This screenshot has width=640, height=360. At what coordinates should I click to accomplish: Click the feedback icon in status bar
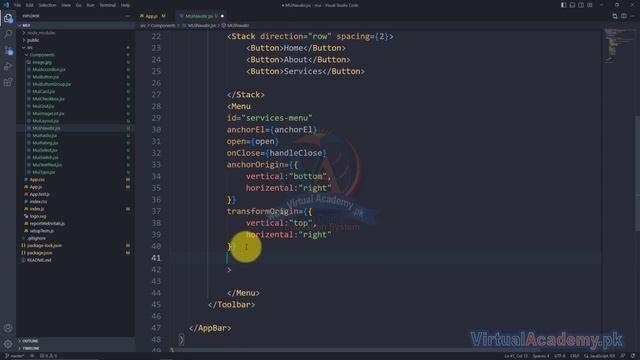point(623,356)
